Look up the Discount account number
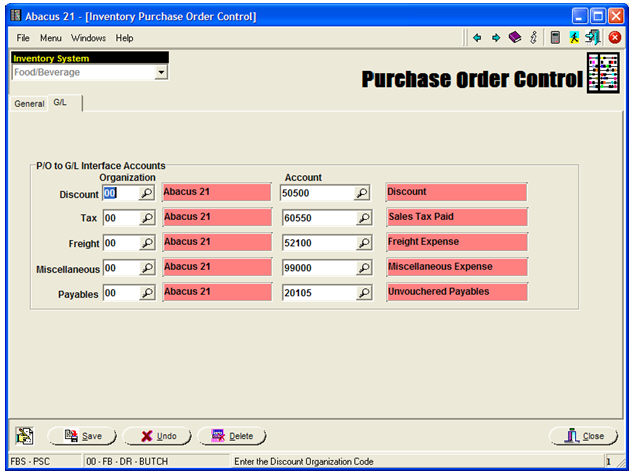This screenshot has width=634, height=476. click(x=363, y=193)
